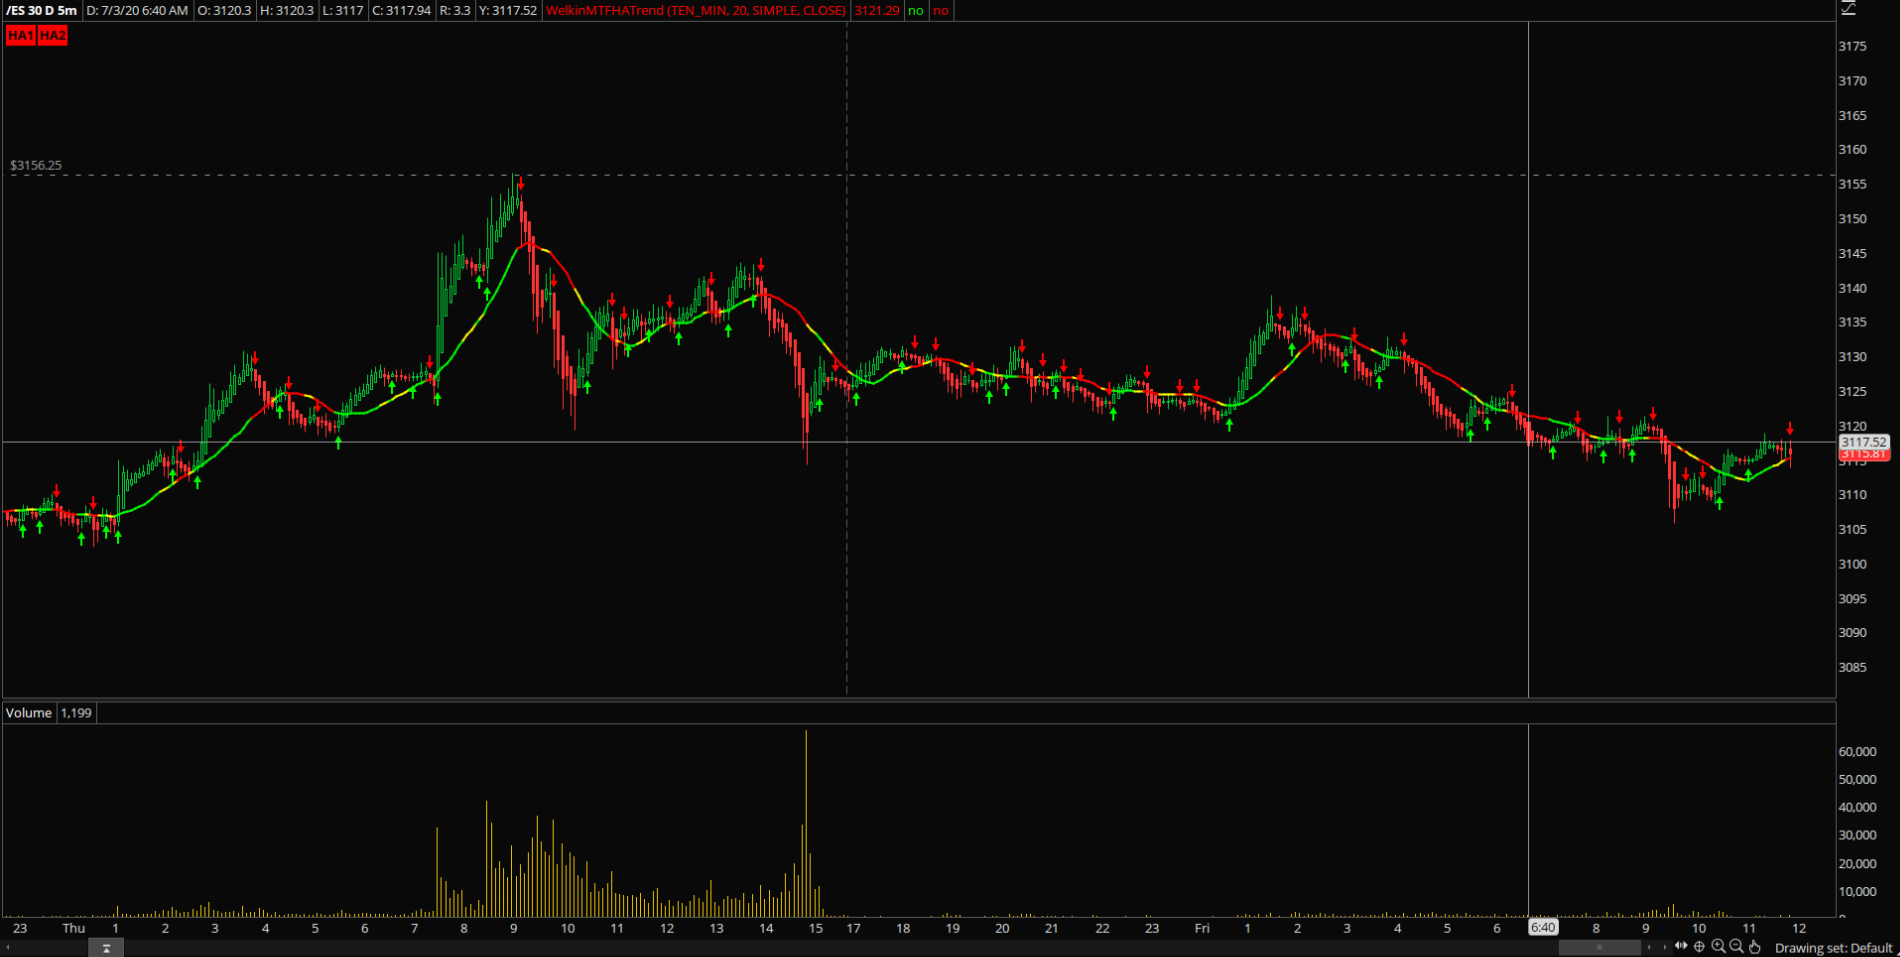This screenshot has width=1900, height=957.
Task: Click the crosshair pointer tool icon
Action: coord(1699,946)
